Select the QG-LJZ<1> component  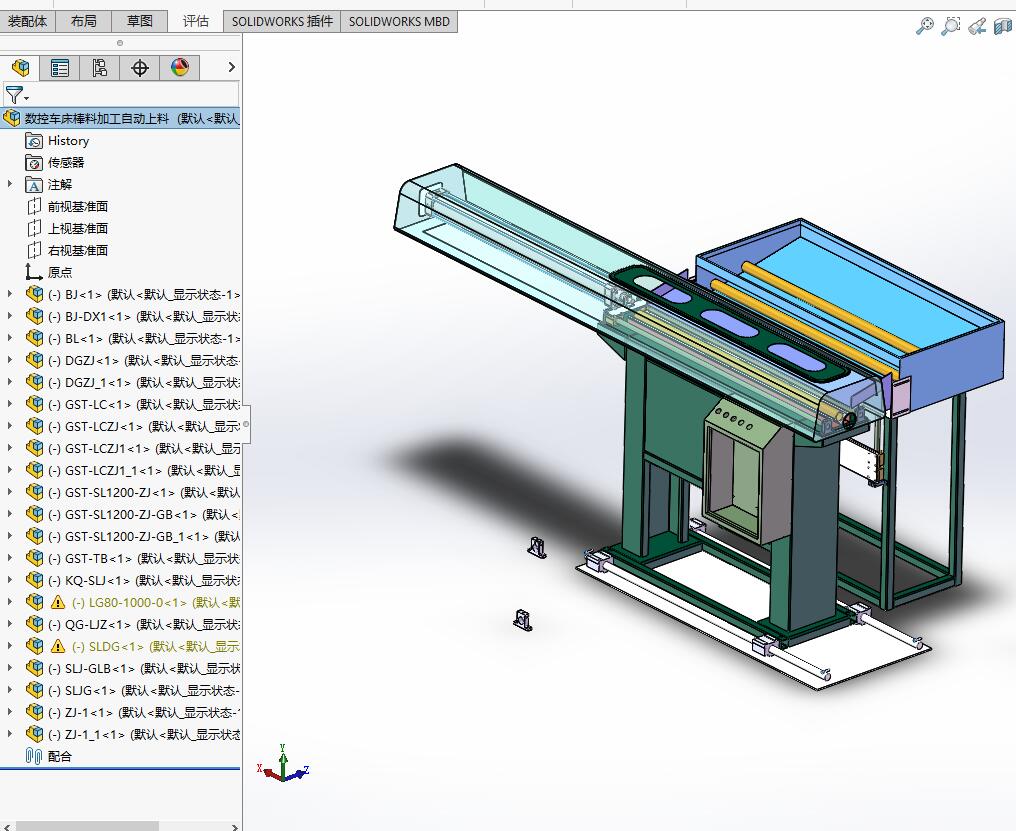tap(132, 624)
